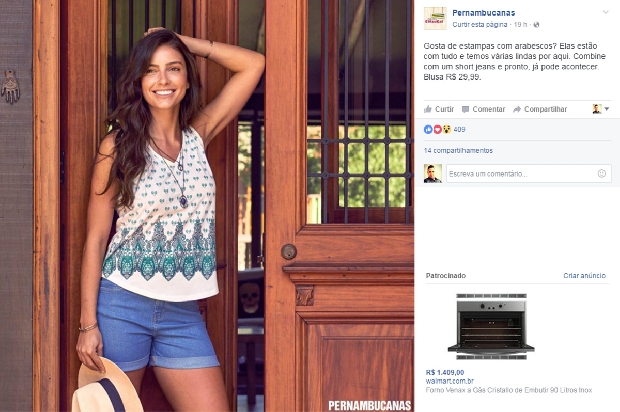
Task: Click the 'Curtir esta página' link
Action: tap(480, 25)
